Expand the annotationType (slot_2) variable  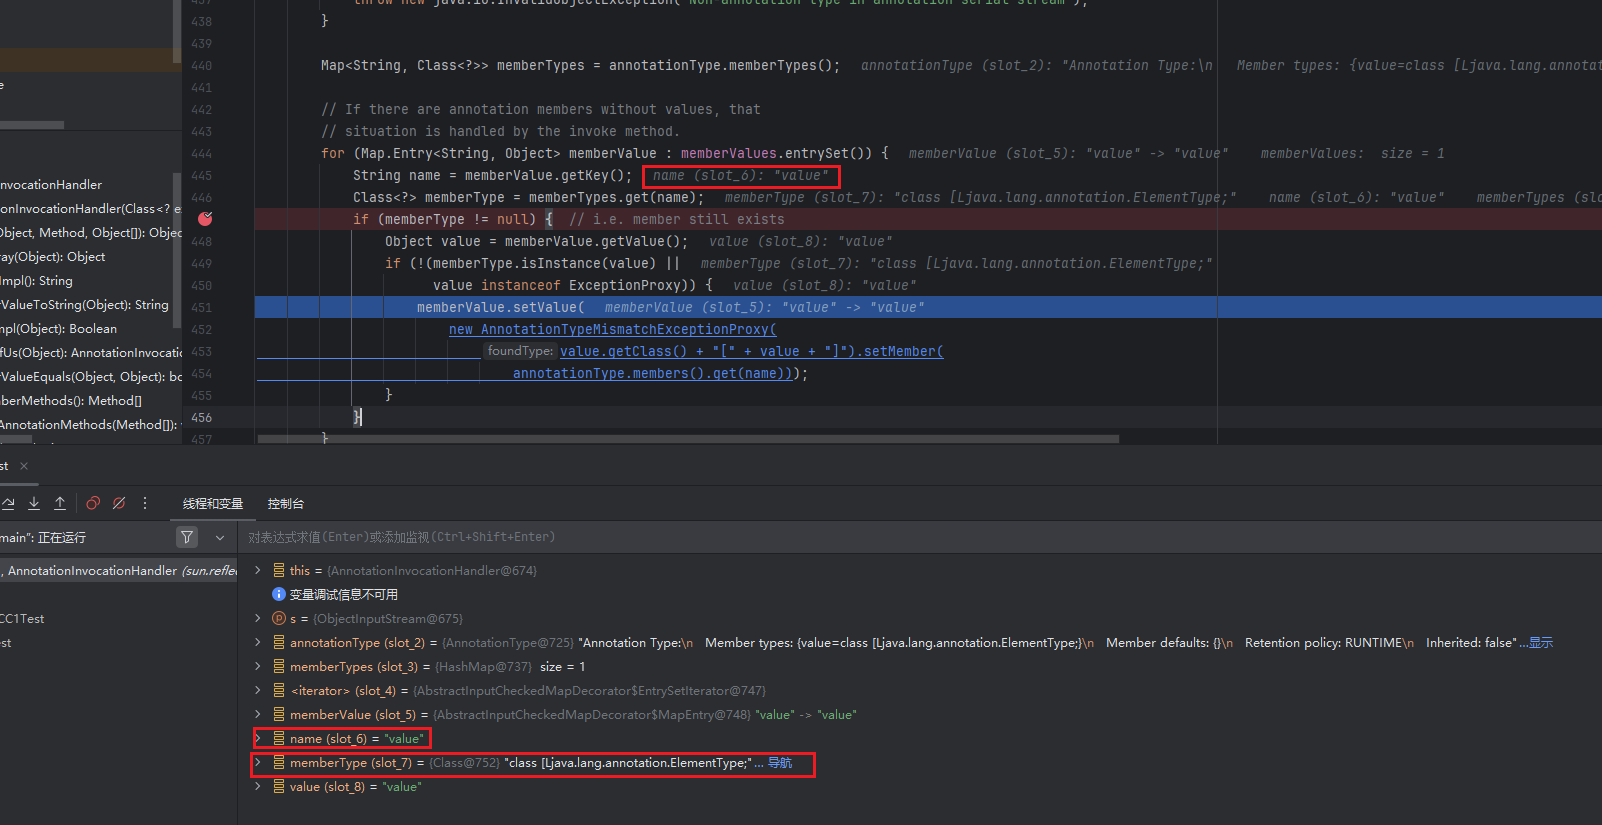pyautogui.click(x=258, y=642)
